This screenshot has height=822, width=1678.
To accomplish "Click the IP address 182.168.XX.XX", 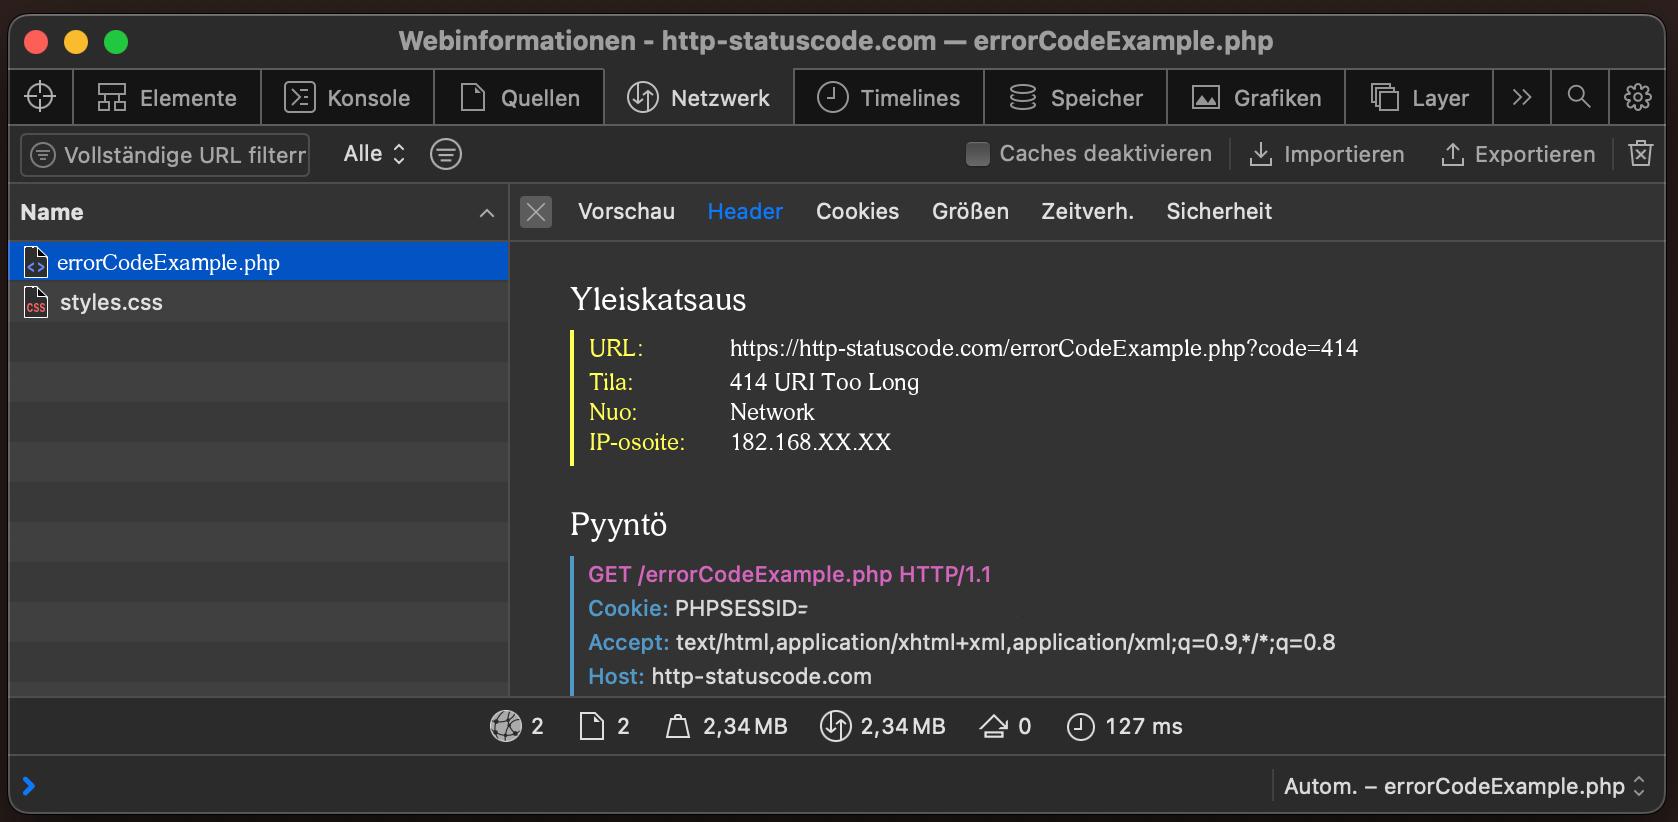I will click(810, 442).
